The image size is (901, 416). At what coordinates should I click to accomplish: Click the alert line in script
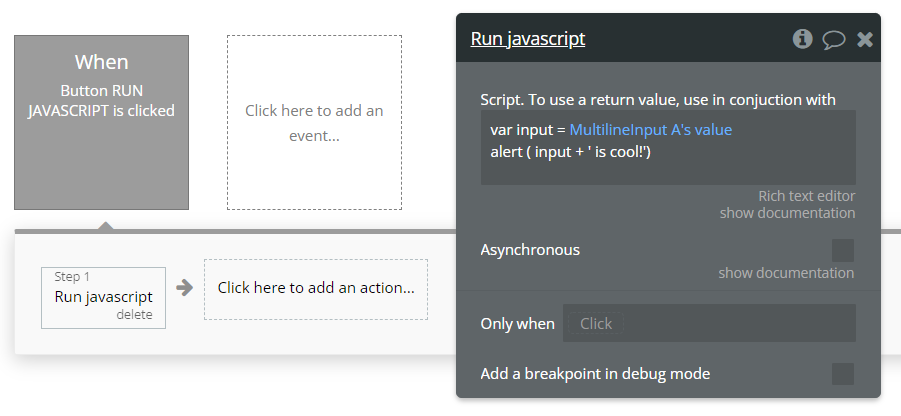[x=571, y=151]
